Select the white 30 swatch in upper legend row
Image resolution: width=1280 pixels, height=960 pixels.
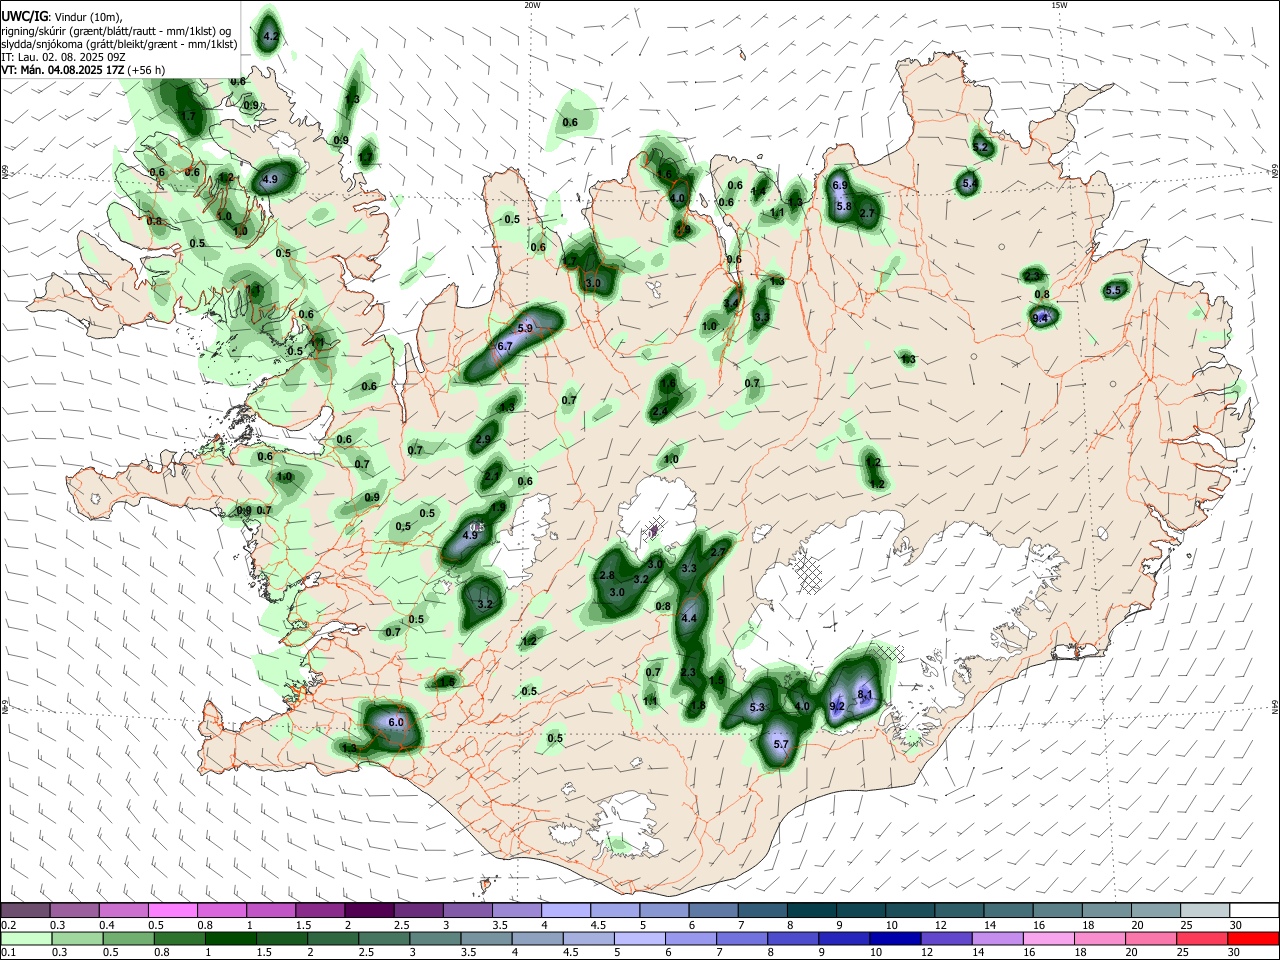coord(1254,911)
